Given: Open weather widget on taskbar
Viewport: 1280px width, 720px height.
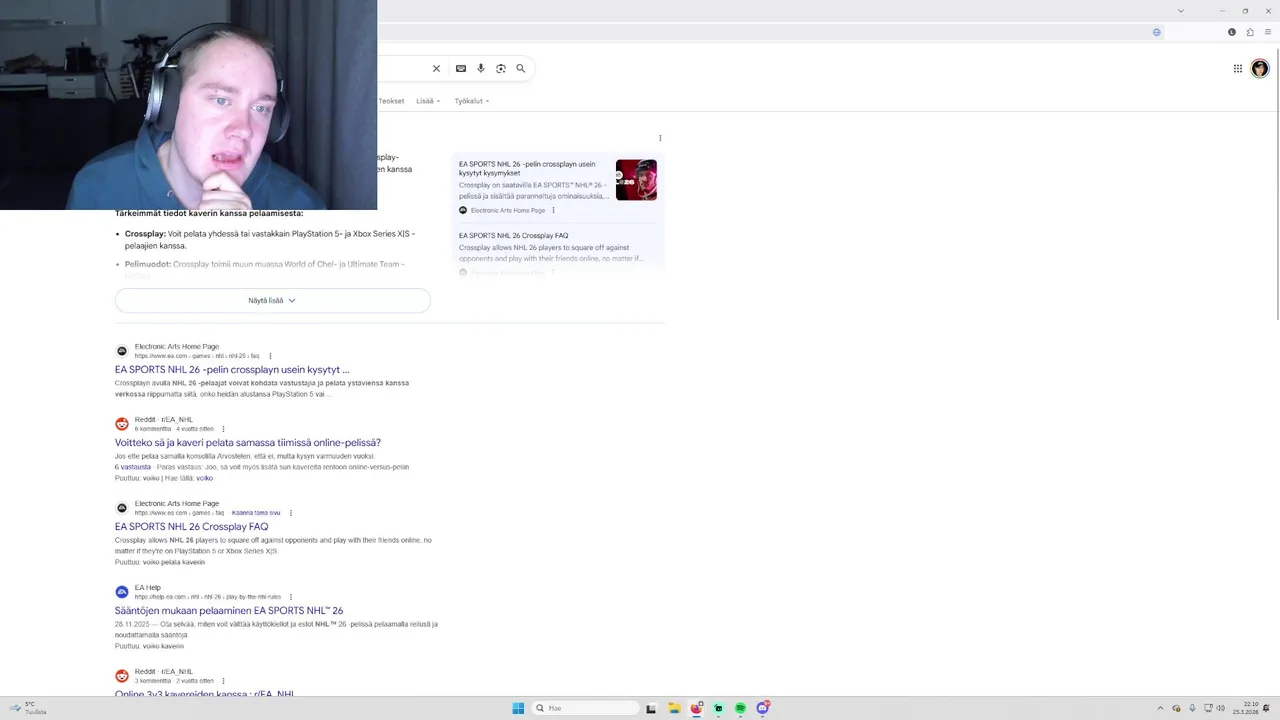Looking at the screenshot, I should tap(27, 708).
